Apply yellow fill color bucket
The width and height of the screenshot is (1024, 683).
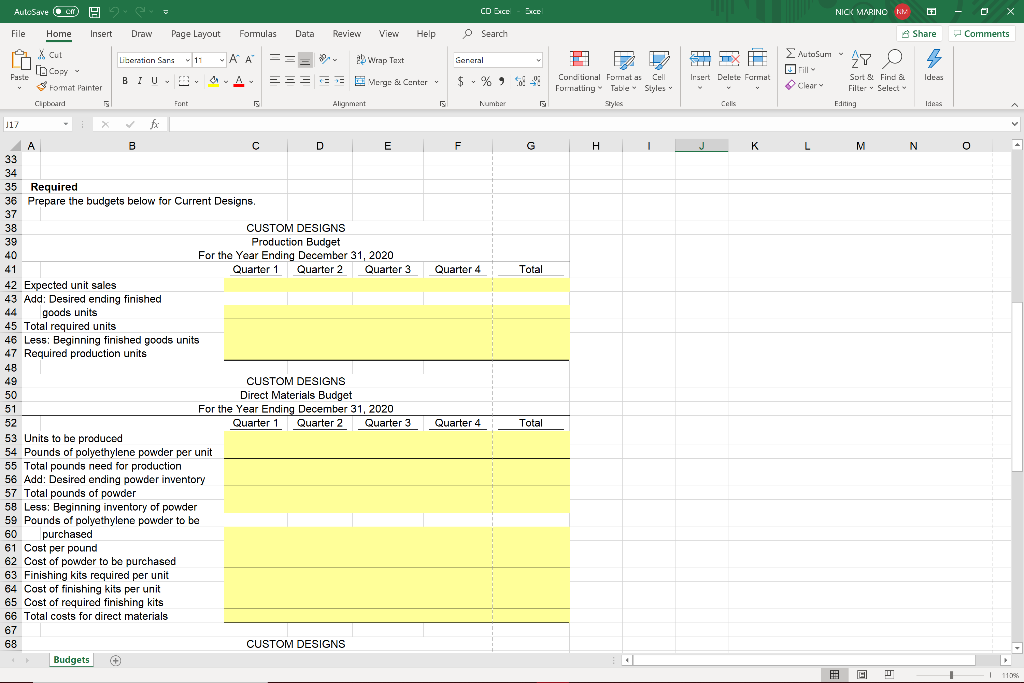tap(214, 82)
